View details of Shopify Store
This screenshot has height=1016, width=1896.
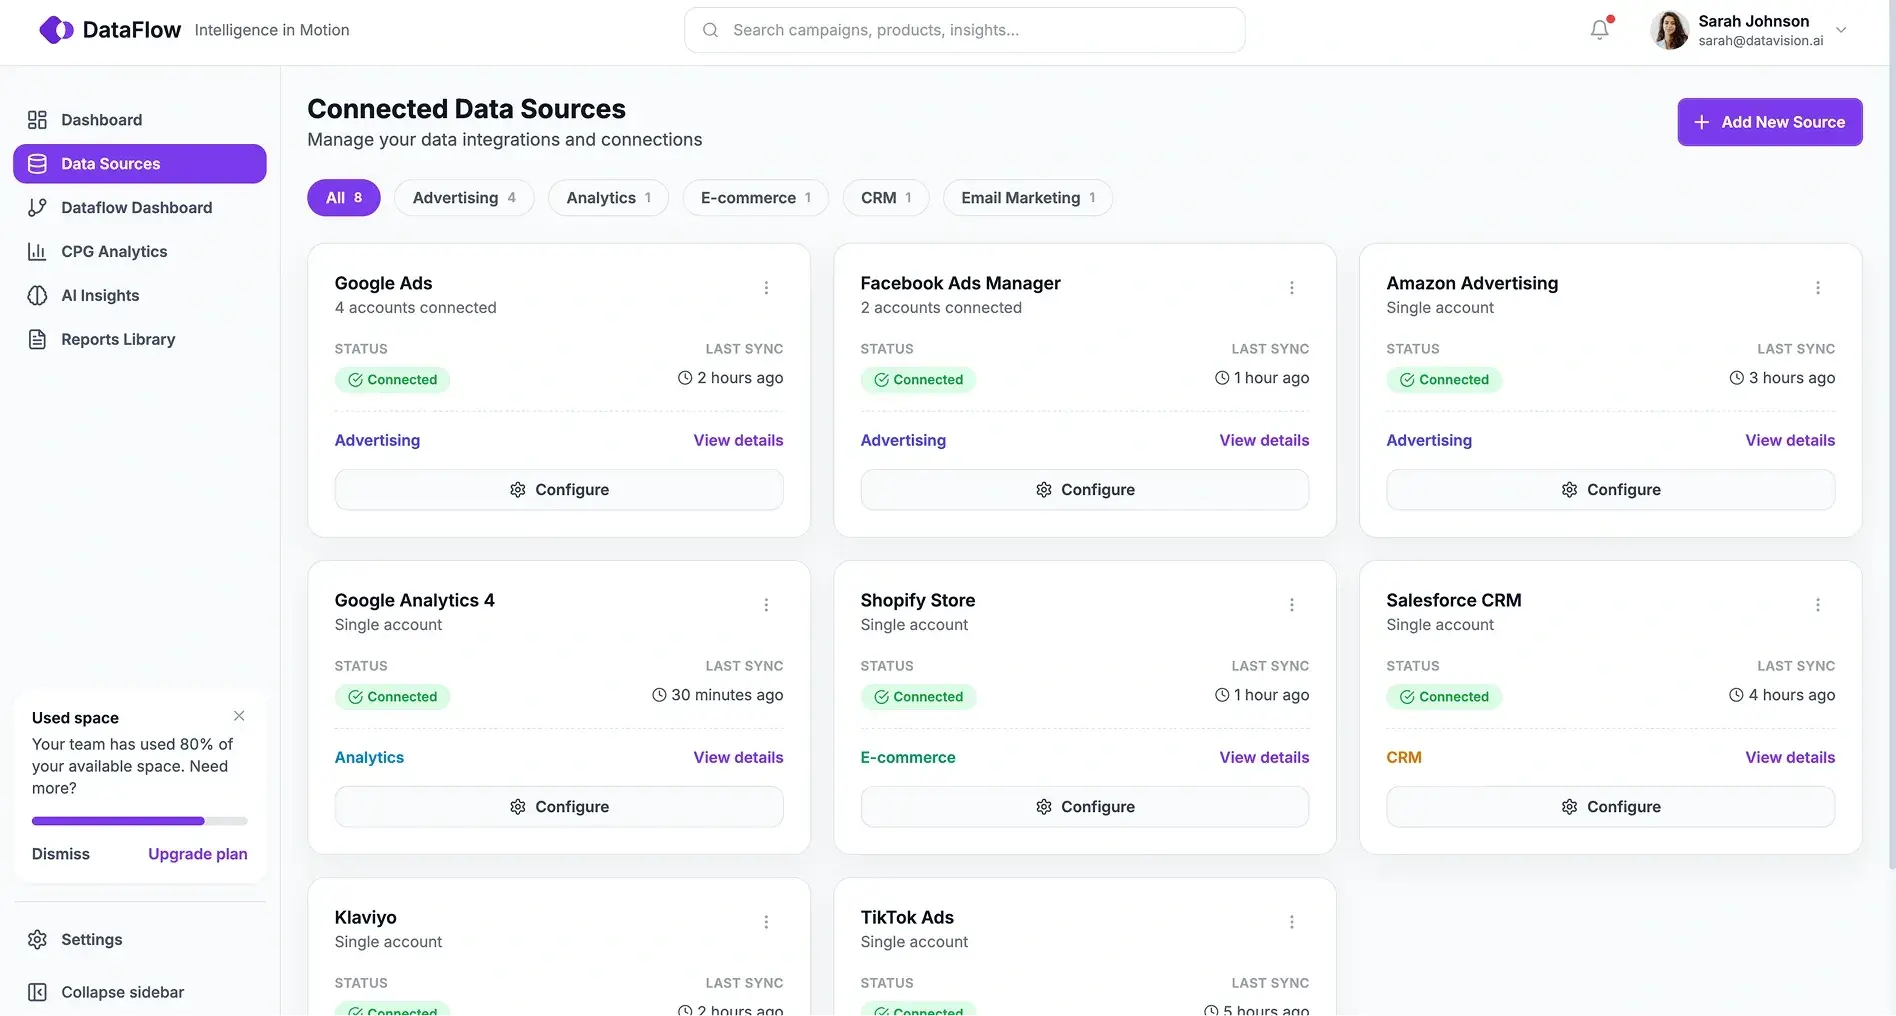pyautogui.click(x=1263, y=757)
